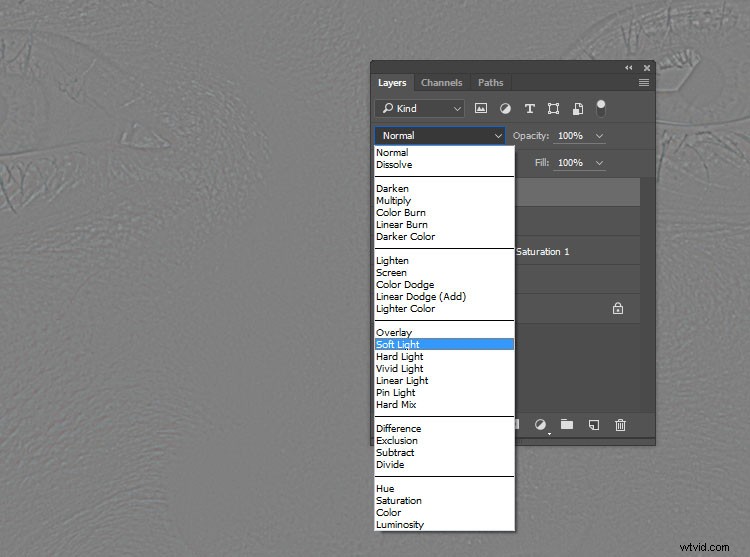
Task: Select Hard Light blend mode
Action: (444, 357)
